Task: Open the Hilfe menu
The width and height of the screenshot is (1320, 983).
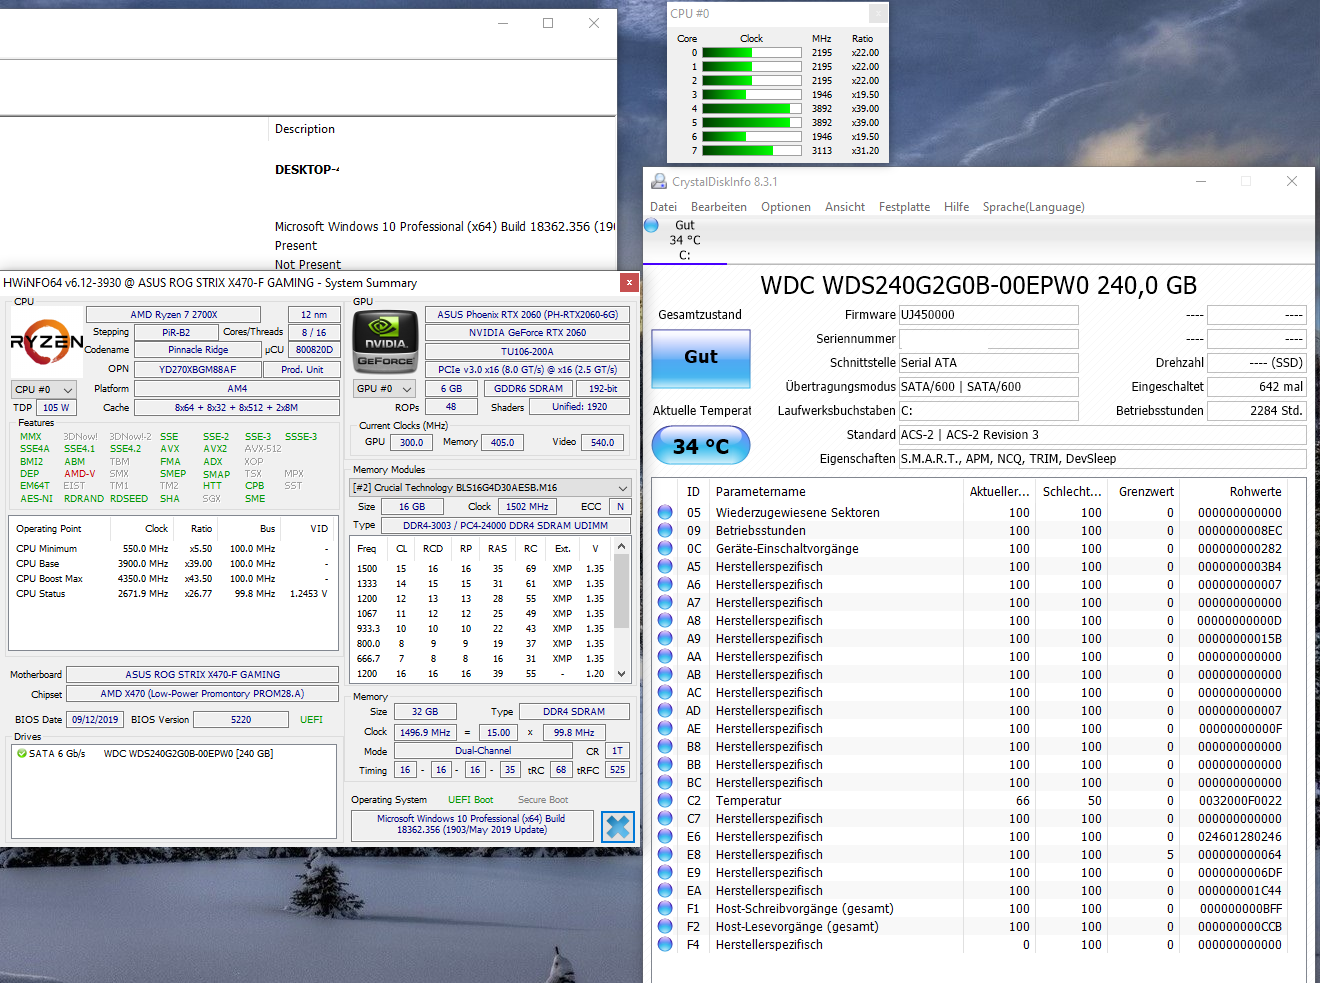Action: click(x=956, y=207)
